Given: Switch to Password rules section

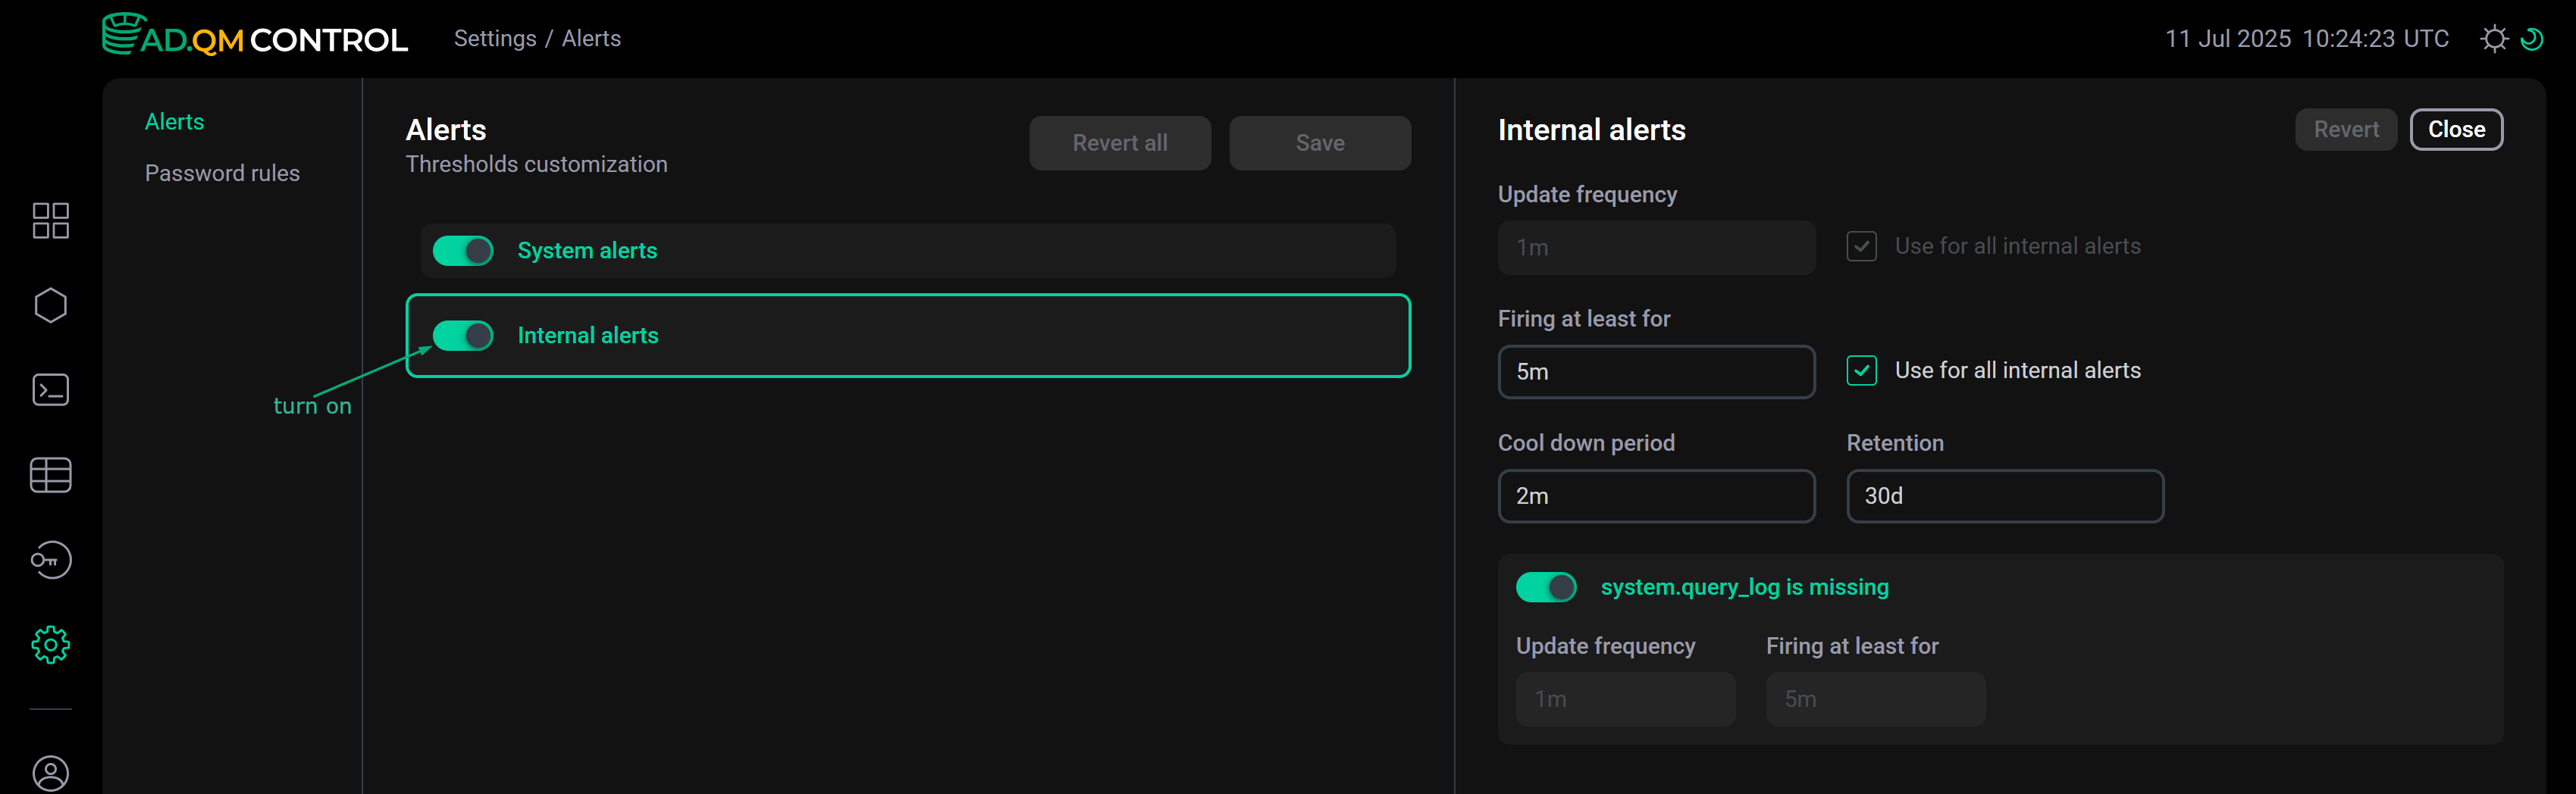Looking at the screenshot, I should tap(222, 172).
